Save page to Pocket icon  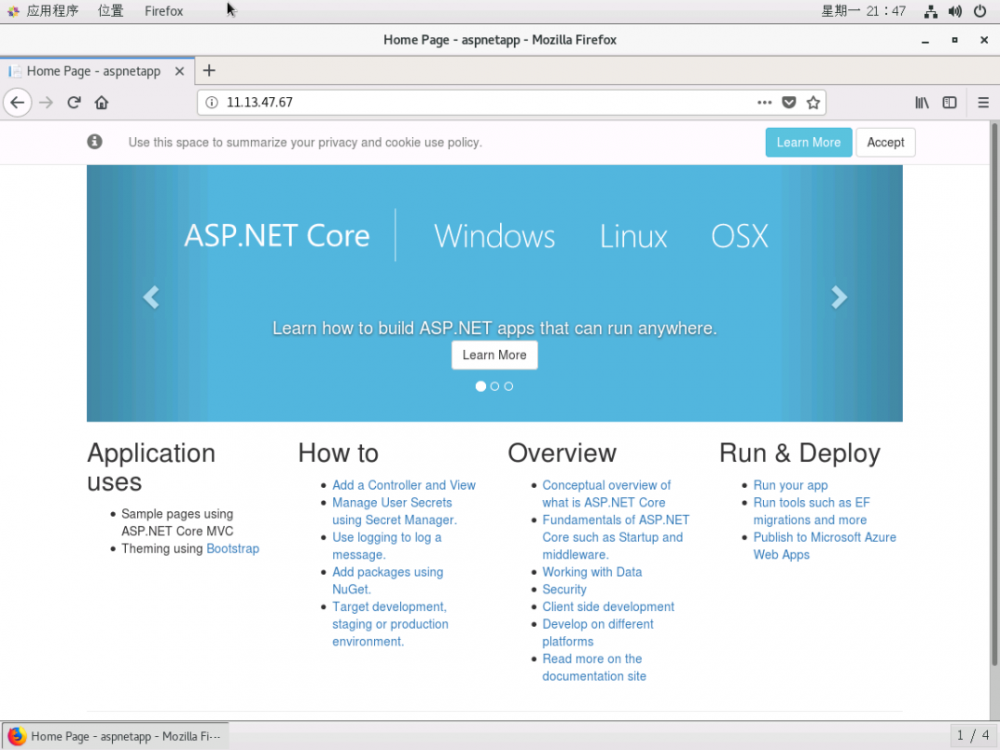point(789,103)
